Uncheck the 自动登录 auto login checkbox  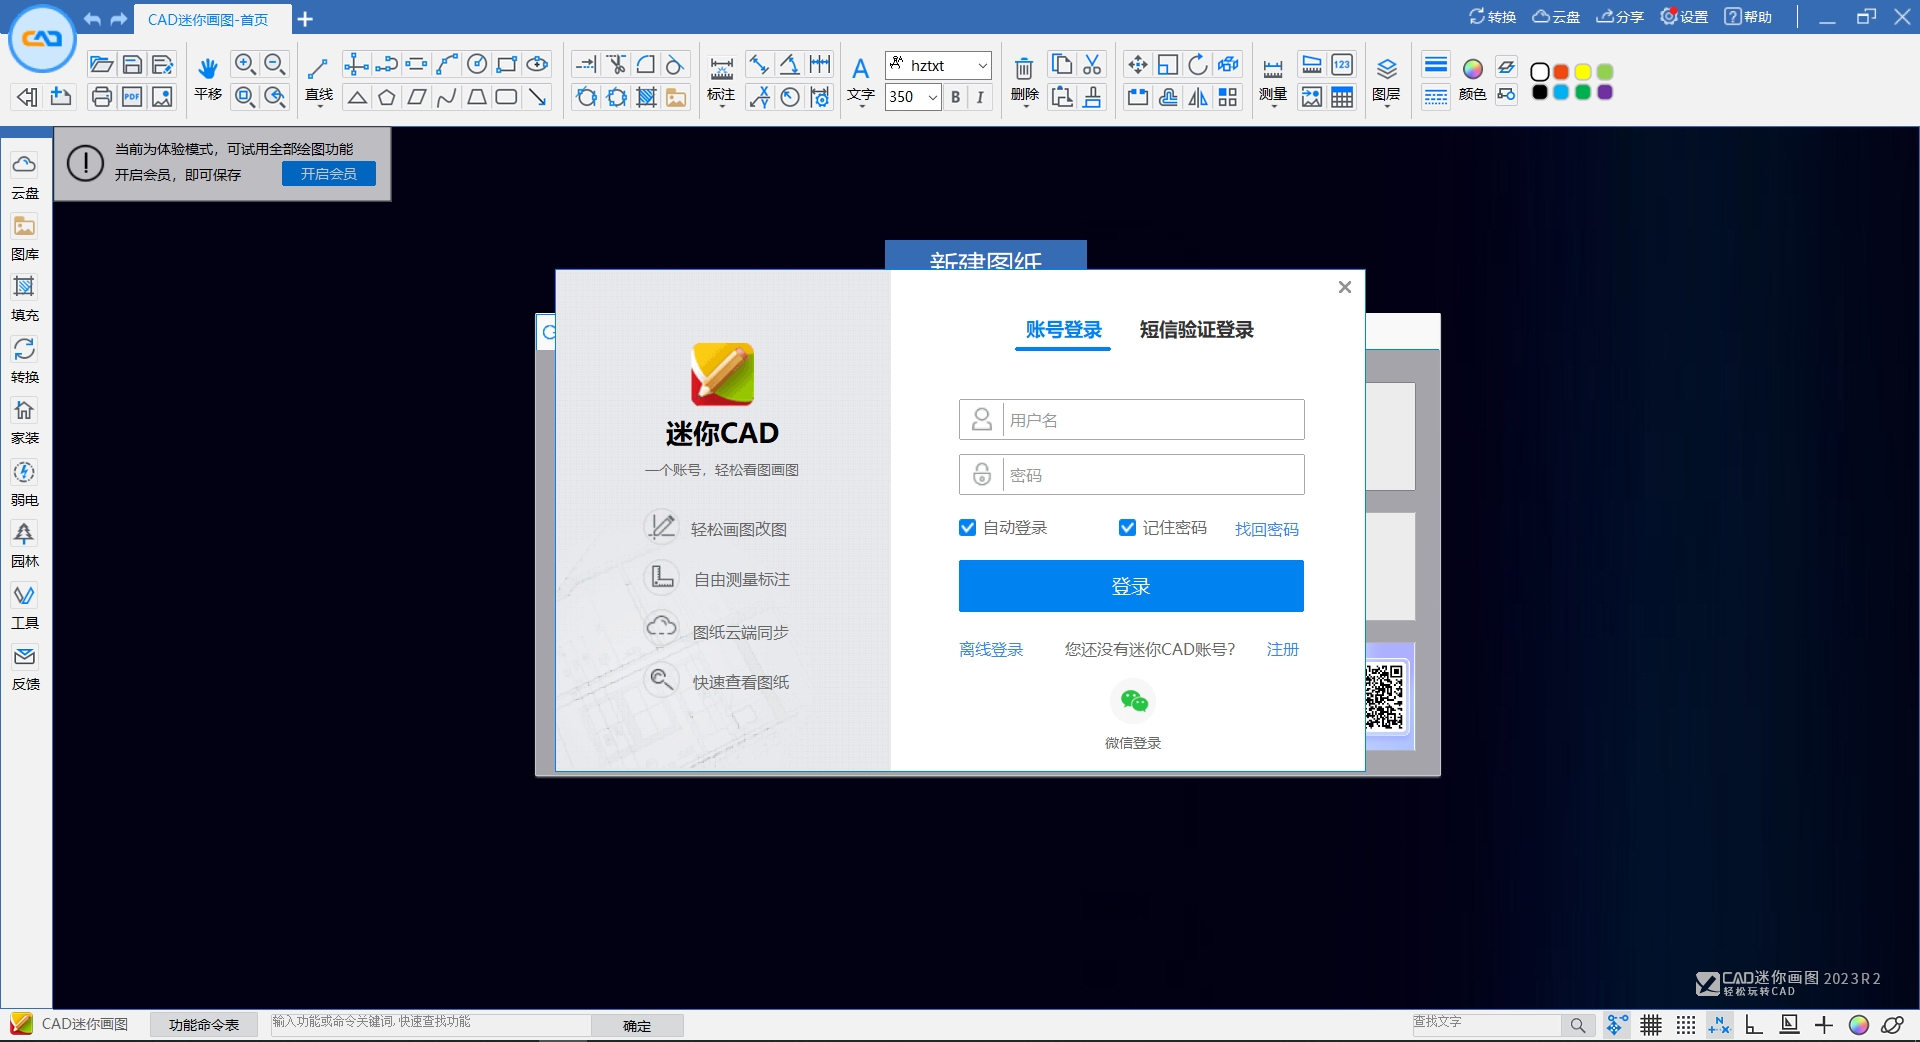[967, 527]
